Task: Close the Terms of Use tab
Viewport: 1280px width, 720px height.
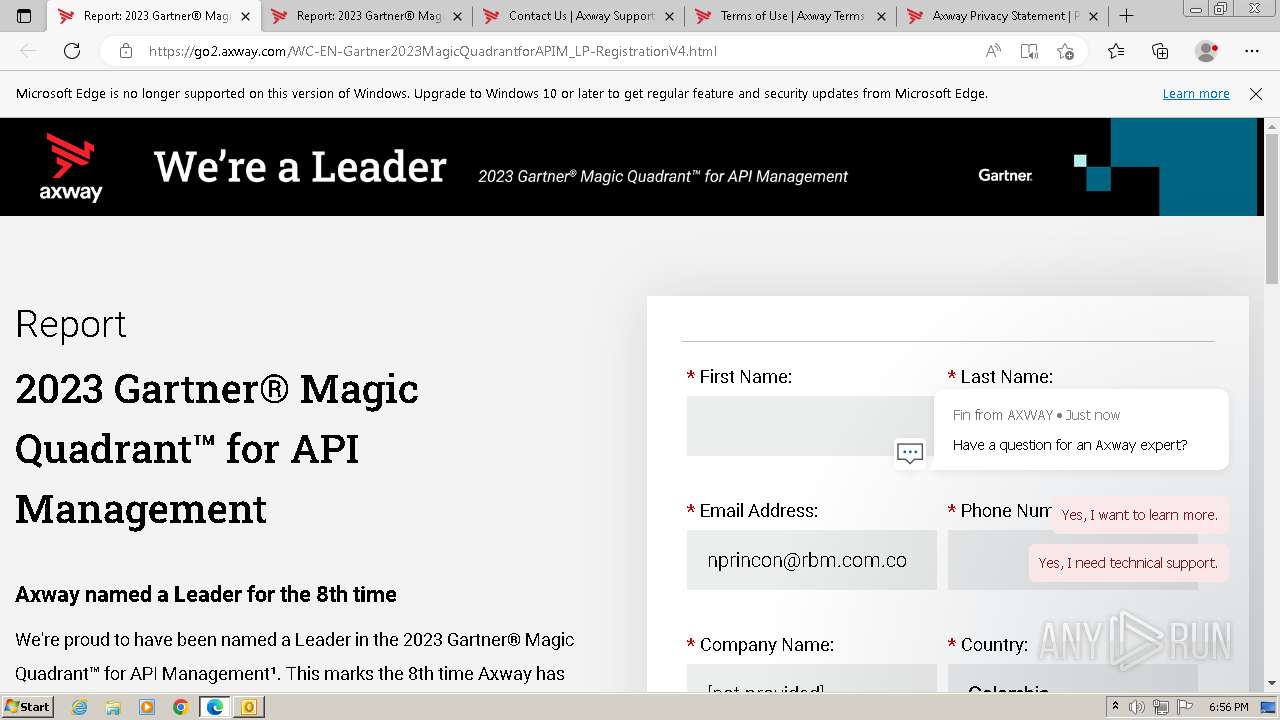Action: pyautogui.click(x=881, y=16)
